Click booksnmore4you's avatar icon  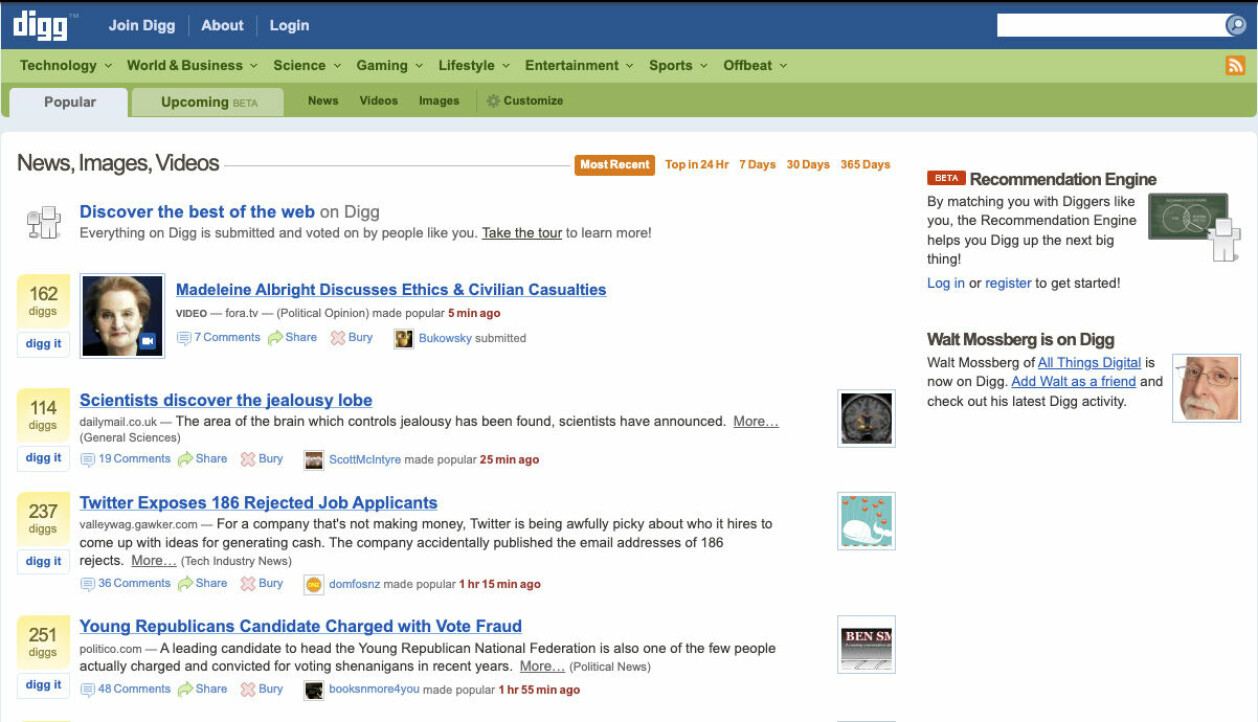click(x=314, y=690)
